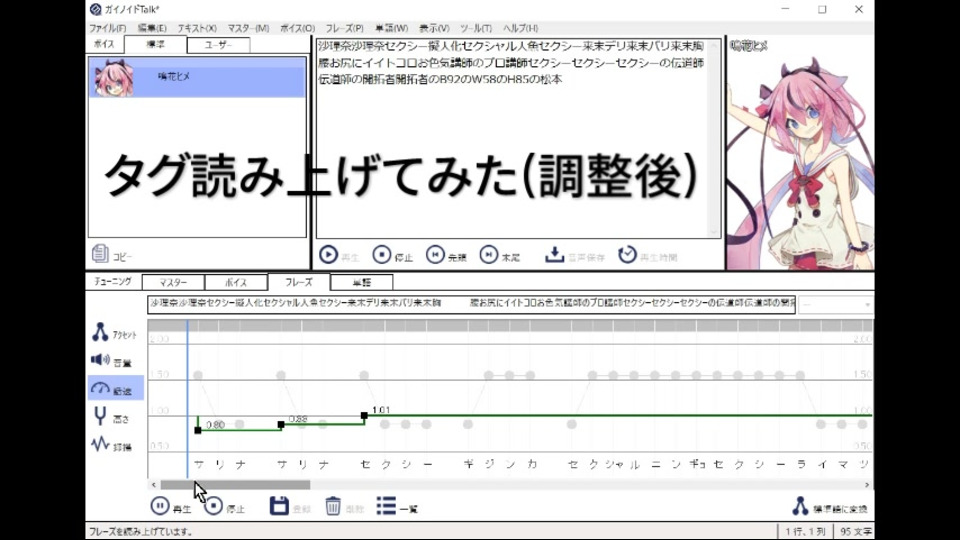Click the mora label ギョ below graph
Image resolution: width=960 pixels, height=540 pixels.
(697, 464)
